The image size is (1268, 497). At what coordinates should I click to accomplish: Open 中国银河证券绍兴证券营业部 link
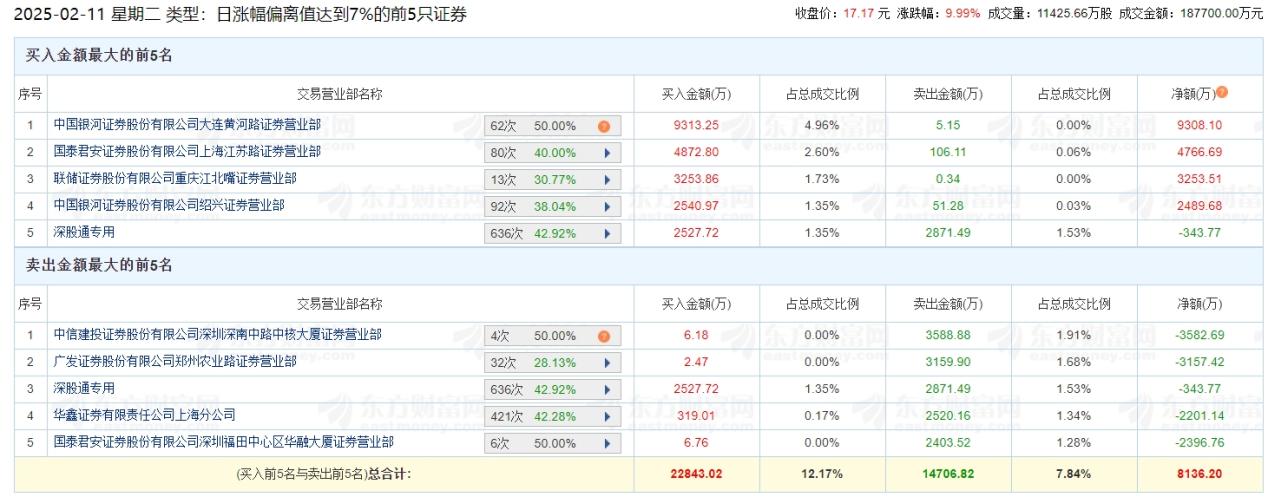point(169,205)
